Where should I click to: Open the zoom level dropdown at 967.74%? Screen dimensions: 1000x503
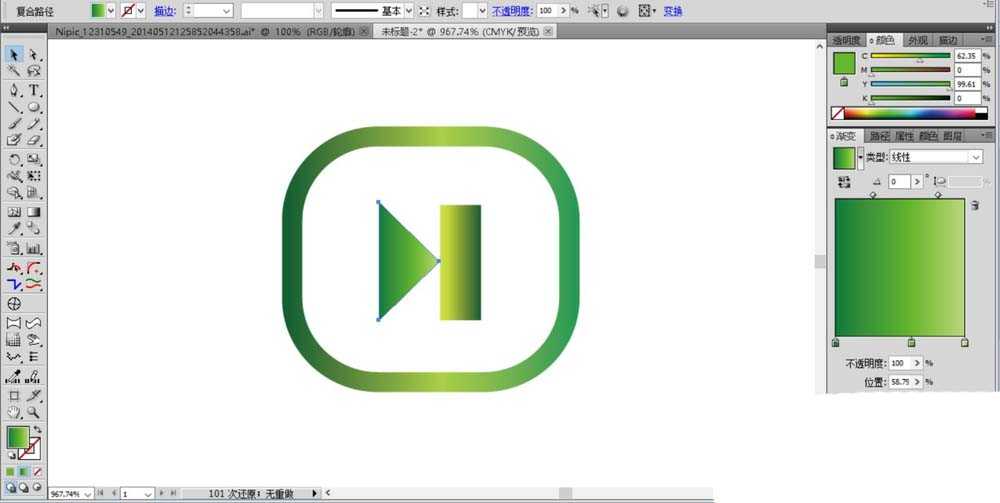(x=86, y=494)
